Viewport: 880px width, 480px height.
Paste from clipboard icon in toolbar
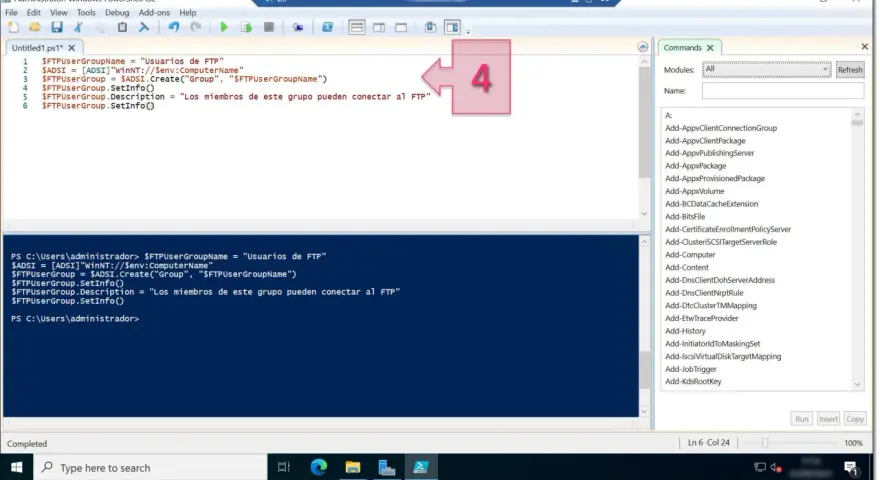click(122, 27)
